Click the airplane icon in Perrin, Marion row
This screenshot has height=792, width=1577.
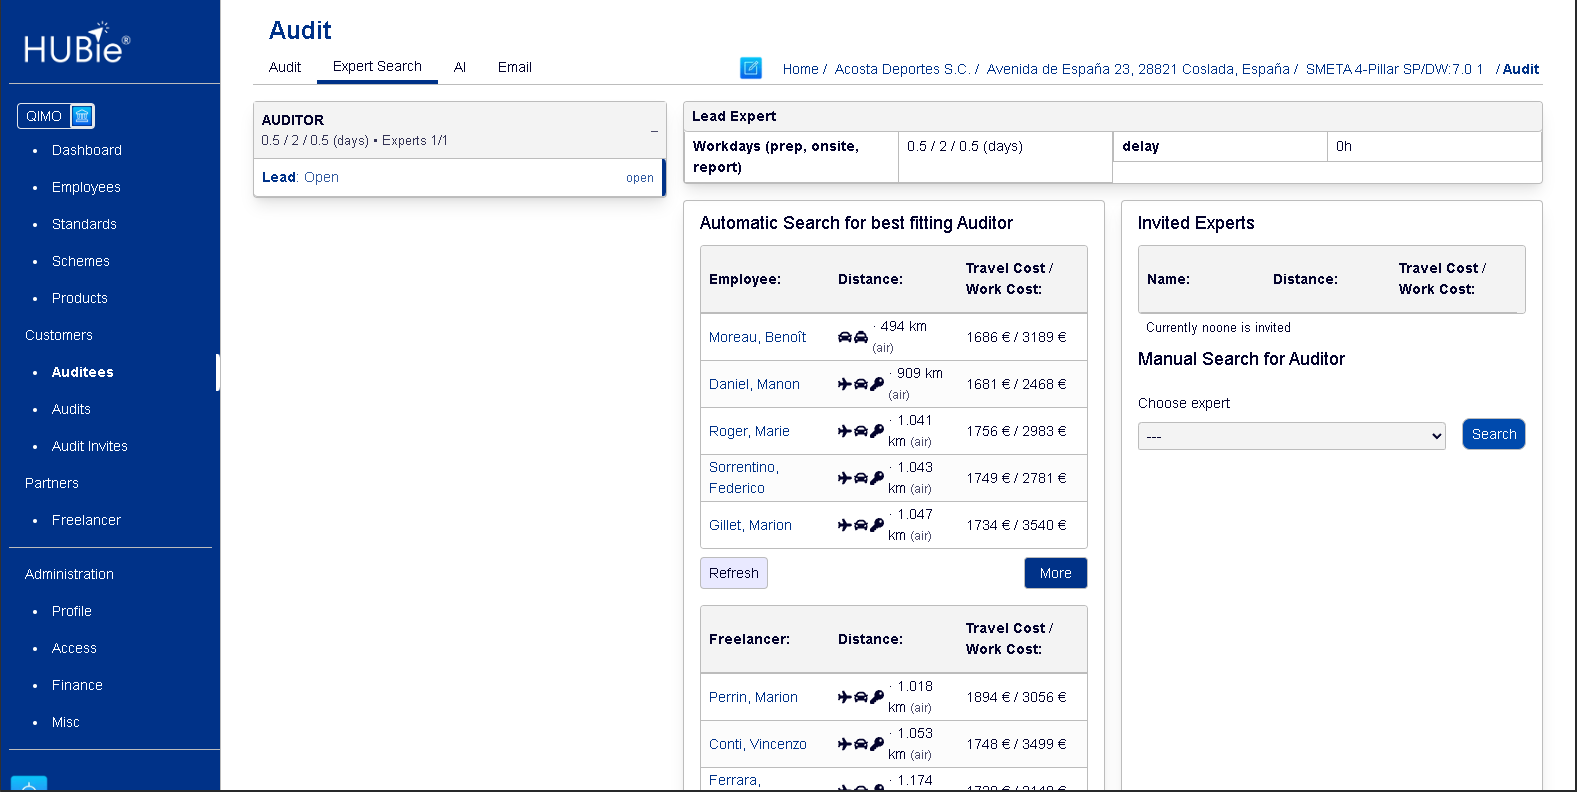(845, 697)
